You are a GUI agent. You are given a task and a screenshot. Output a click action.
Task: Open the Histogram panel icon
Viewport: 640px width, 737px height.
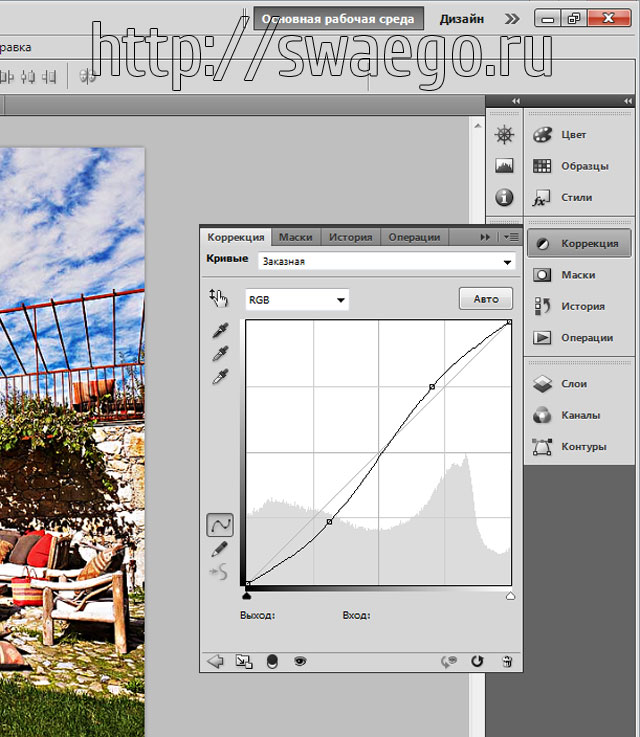click(504, 165)
